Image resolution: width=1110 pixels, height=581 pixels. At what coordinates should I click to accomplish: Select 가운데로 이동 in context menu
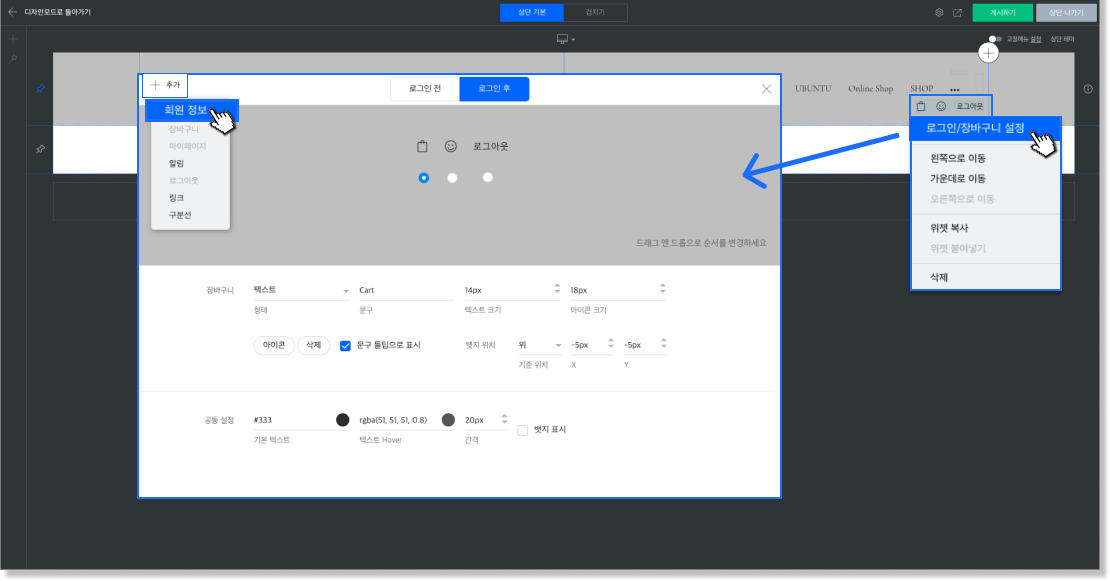[x=958, y=179]
